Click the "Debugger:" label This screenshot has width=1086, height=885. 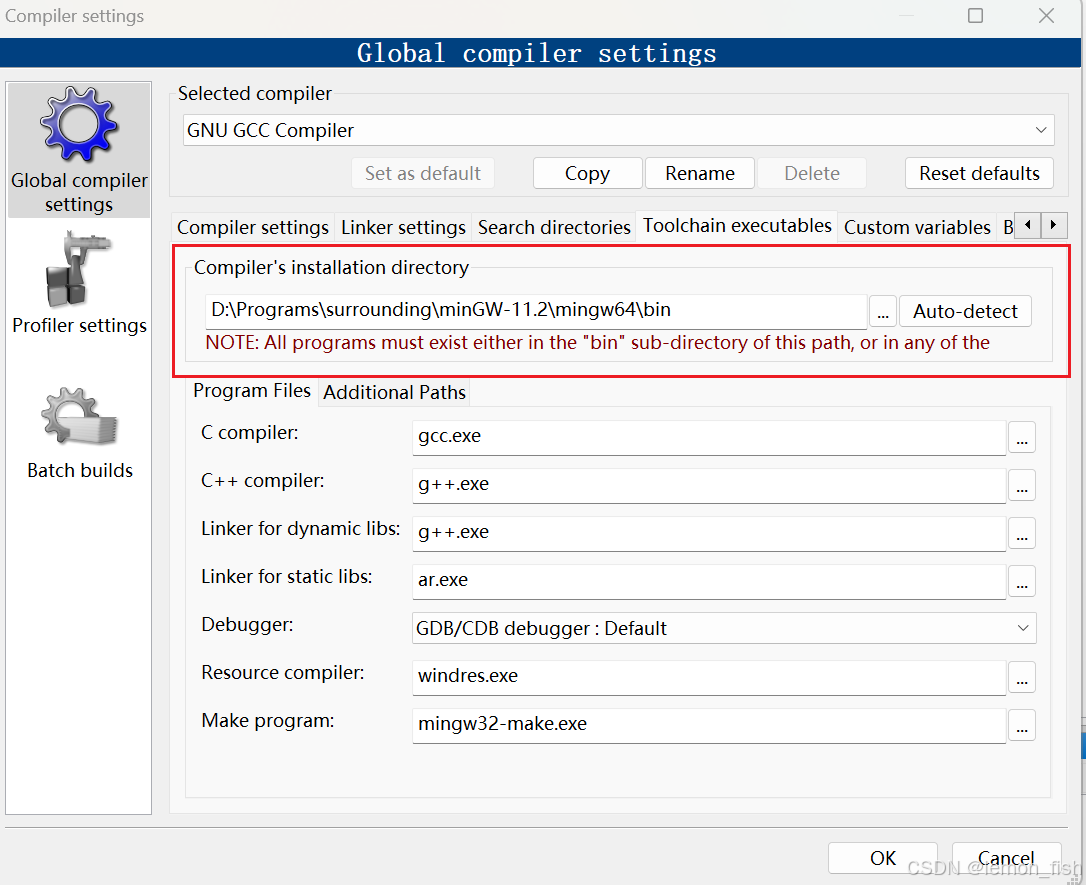pyautogui.click(x=247, y=625)
